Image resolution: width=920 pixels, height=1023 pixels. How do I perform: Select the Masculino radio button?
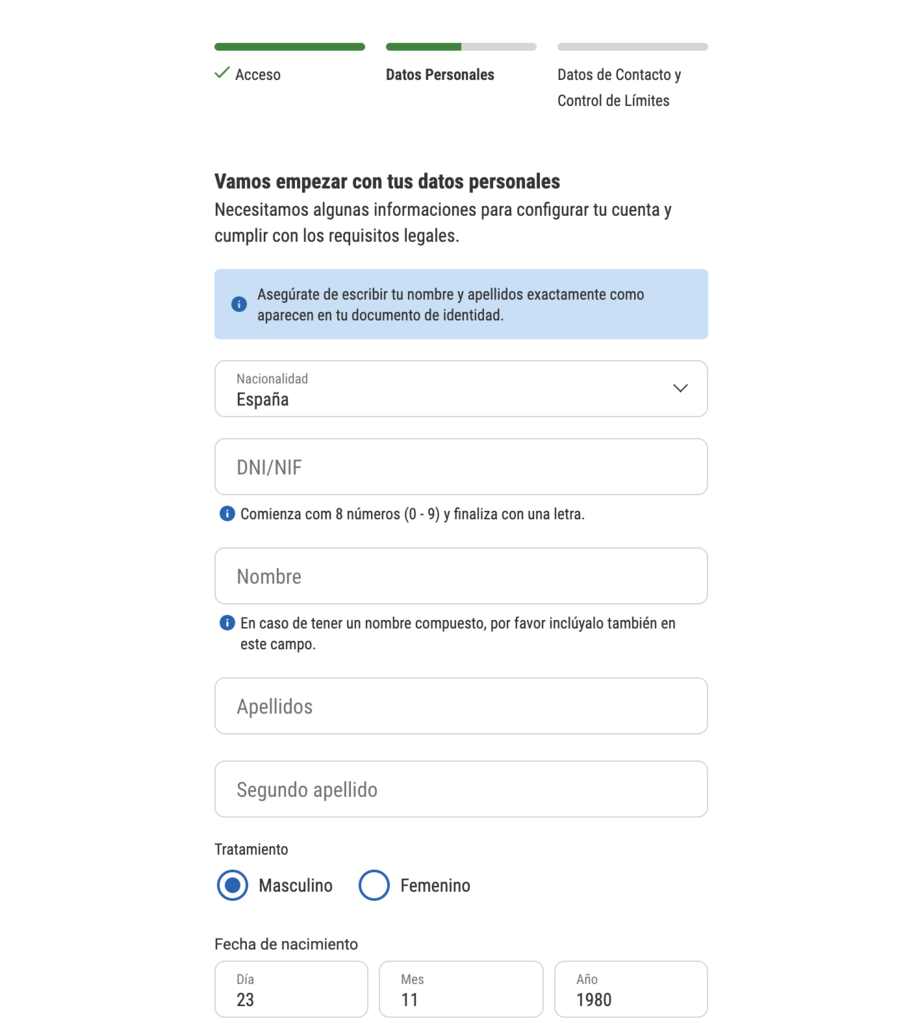(233, 885)
